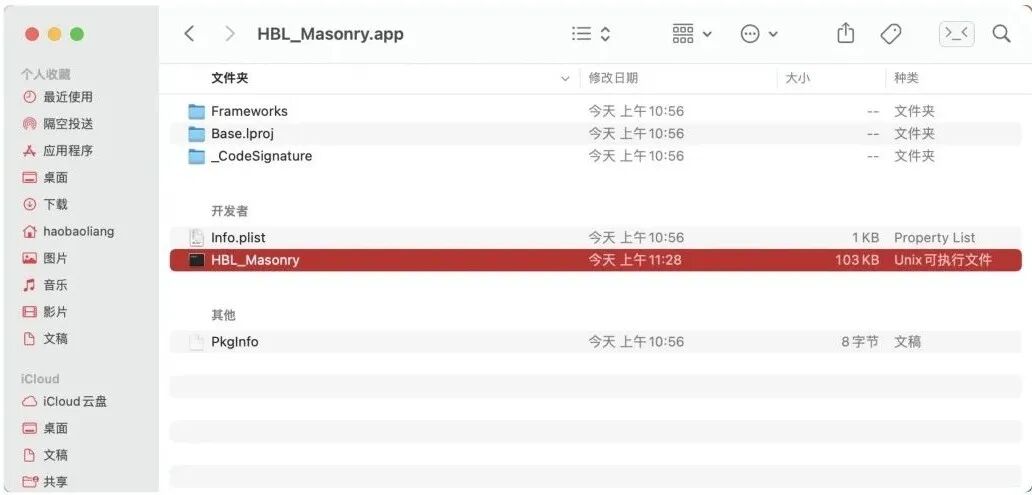Sort by the 种类 column

click(906, 78)
